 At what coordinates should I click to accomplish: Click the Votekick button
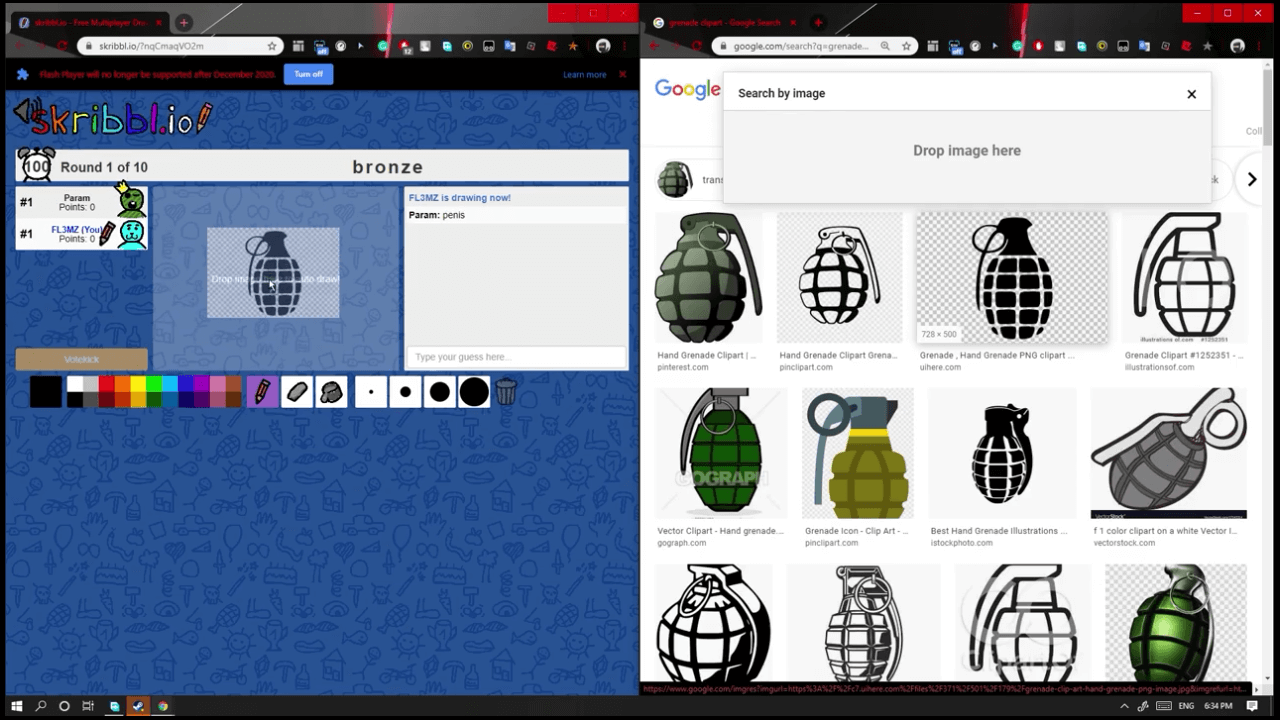(x=82, y=359)
